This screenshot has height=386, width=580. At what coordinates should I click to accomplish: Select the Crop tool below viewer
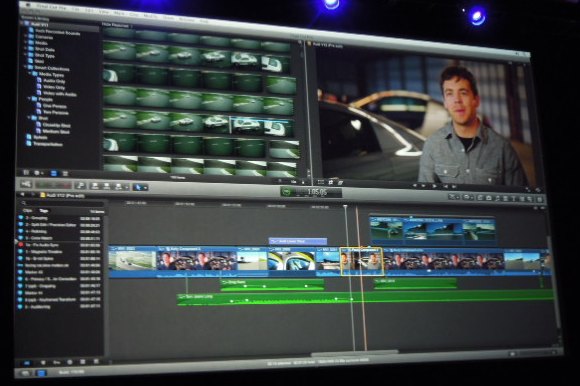(x=330, y=182)
